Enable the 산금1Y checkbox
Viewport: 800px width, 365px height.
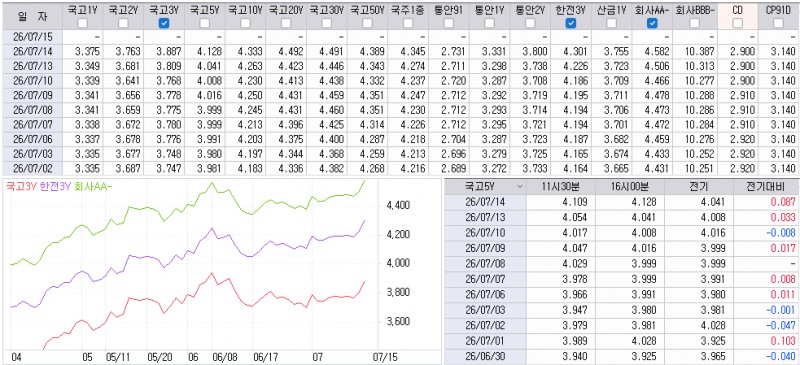tap(611, 23)
